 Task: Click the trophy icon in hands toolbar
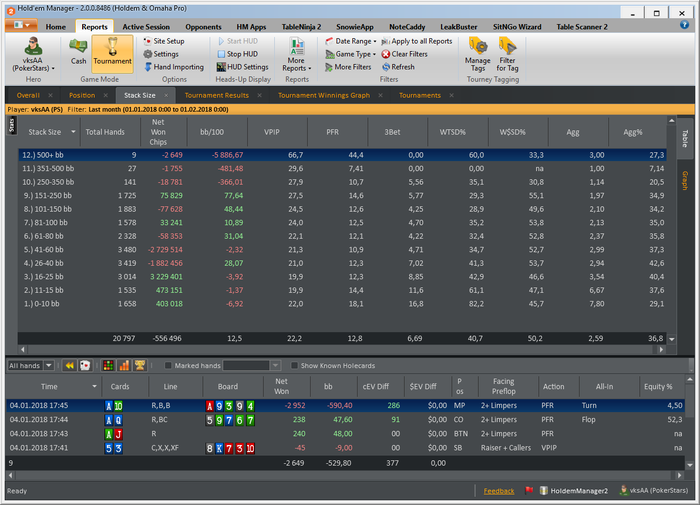[140, 366]
